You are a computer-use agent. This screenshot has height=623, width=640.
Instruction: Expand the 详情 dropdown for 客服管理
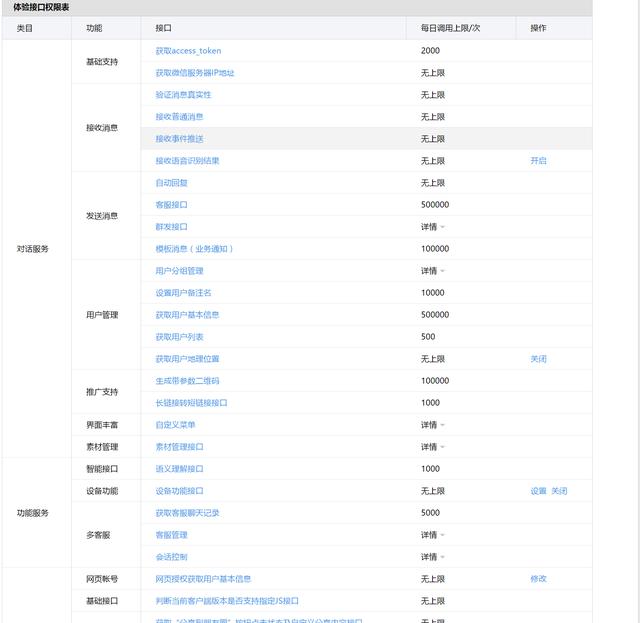point(433,535)
